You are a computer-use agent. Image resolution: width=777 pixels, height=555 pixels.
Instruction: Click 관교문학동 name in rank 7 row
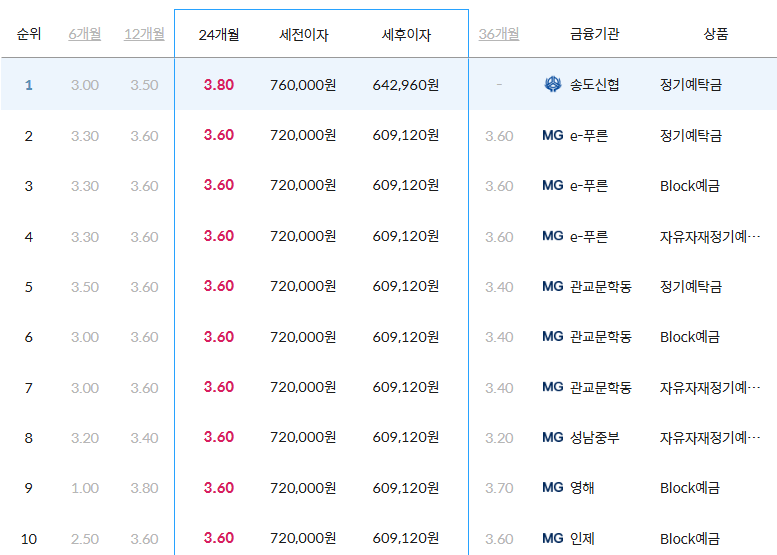point(601,388)
